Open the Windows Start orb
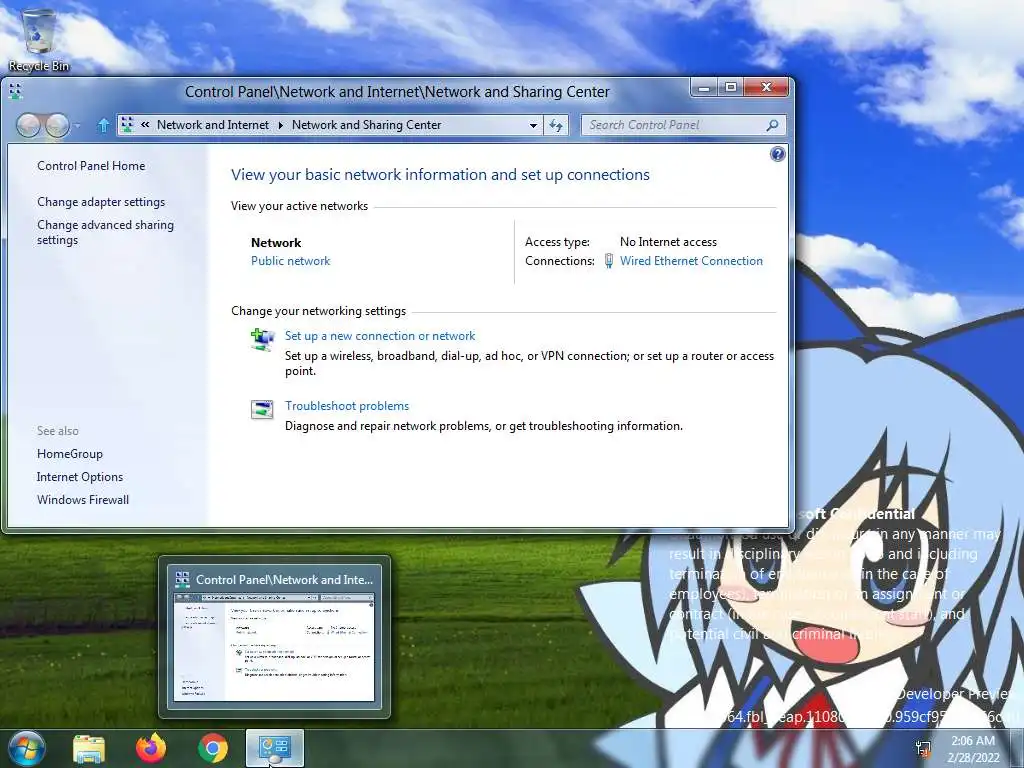Viewport: 1024px width, 768px height. click(26, 748)
